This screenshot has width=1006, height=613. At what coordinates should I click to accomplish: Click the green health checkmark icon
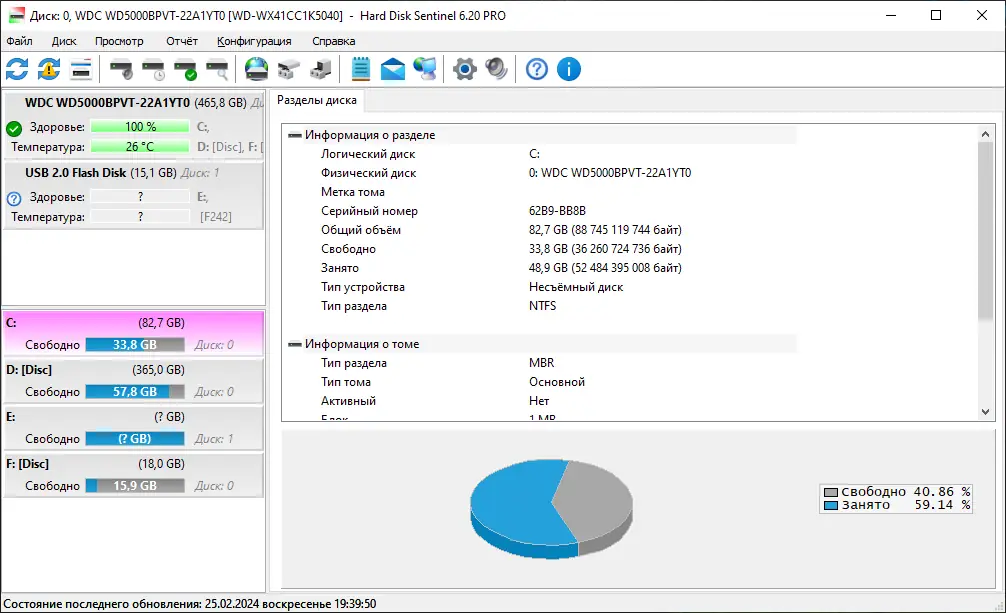pyautogui.click(x=14, y=128)
